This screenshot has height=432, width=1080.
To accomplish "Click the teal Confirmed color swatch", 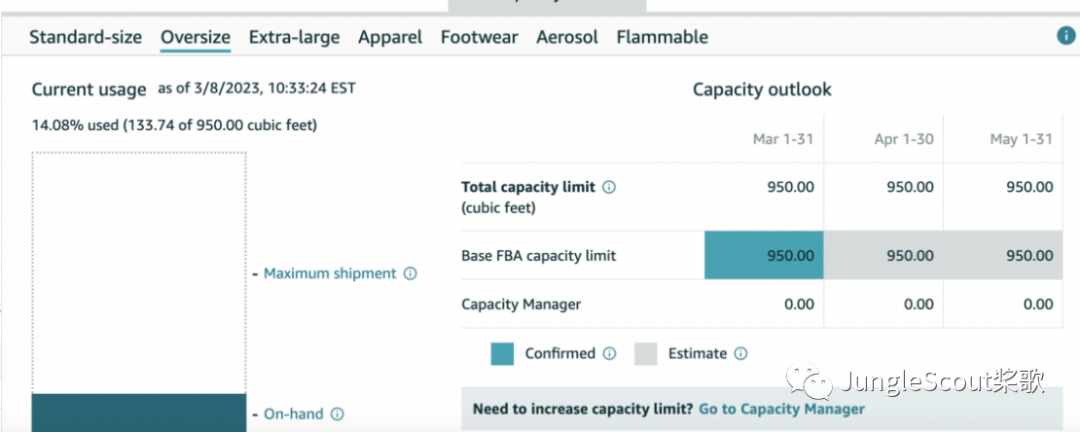I will (502, 353).
